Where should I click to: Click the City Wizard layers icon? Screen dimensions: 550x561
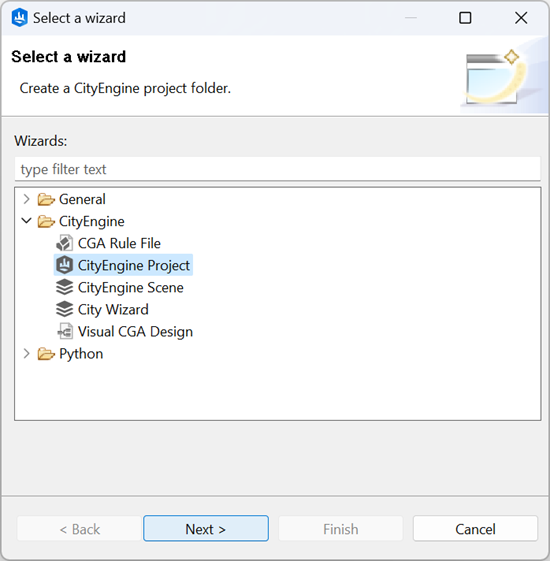pos(64,309)
